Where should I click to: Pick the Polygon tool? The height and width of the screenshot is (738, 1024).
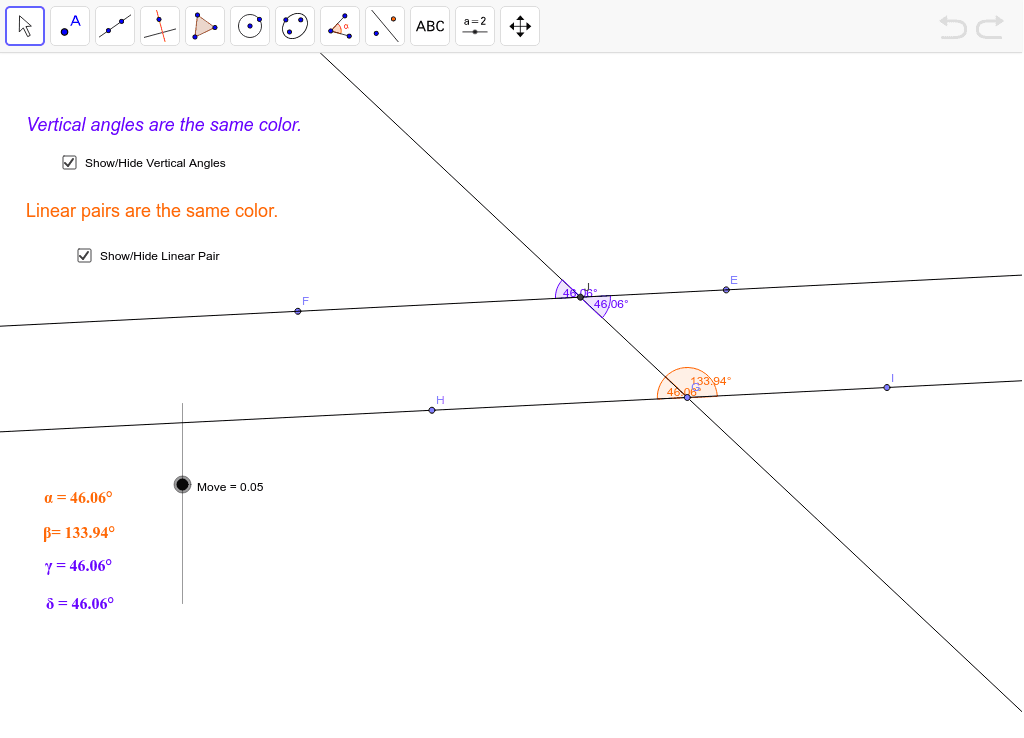pyautogui.click(x=205, y=26)
